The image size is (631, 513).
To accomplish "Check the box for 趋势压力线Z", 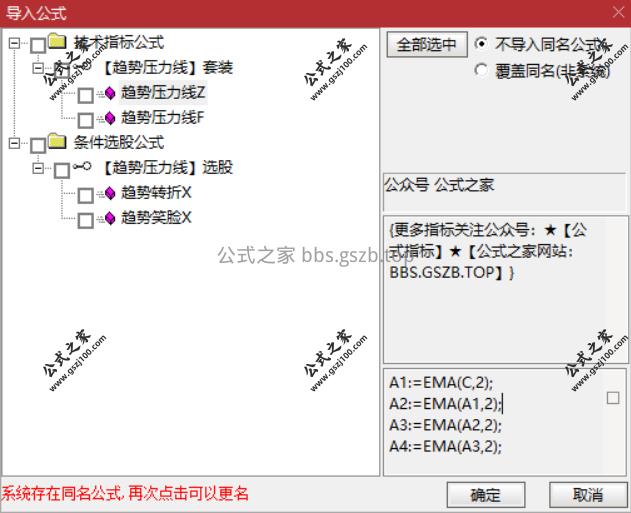I will [x=86, y=95].
